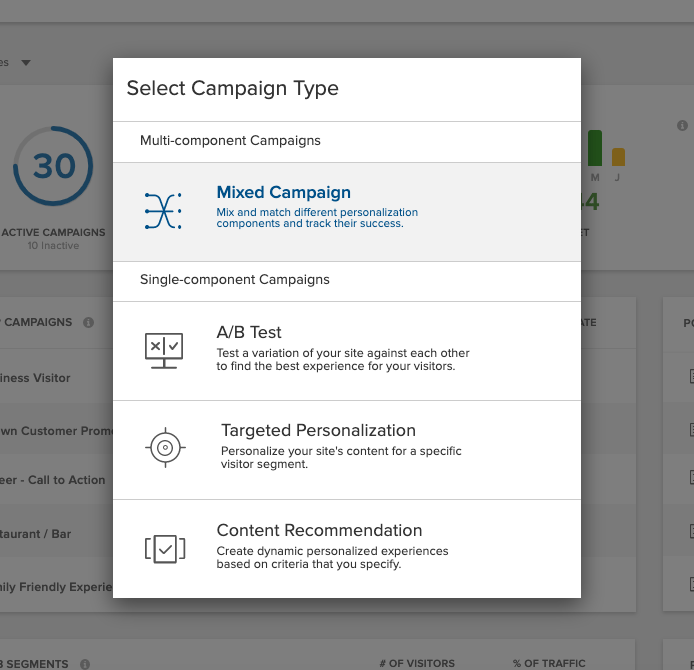Click Content Recommendation description text
This screenshot has height=670, width=694.
click(x=332, y=557)
